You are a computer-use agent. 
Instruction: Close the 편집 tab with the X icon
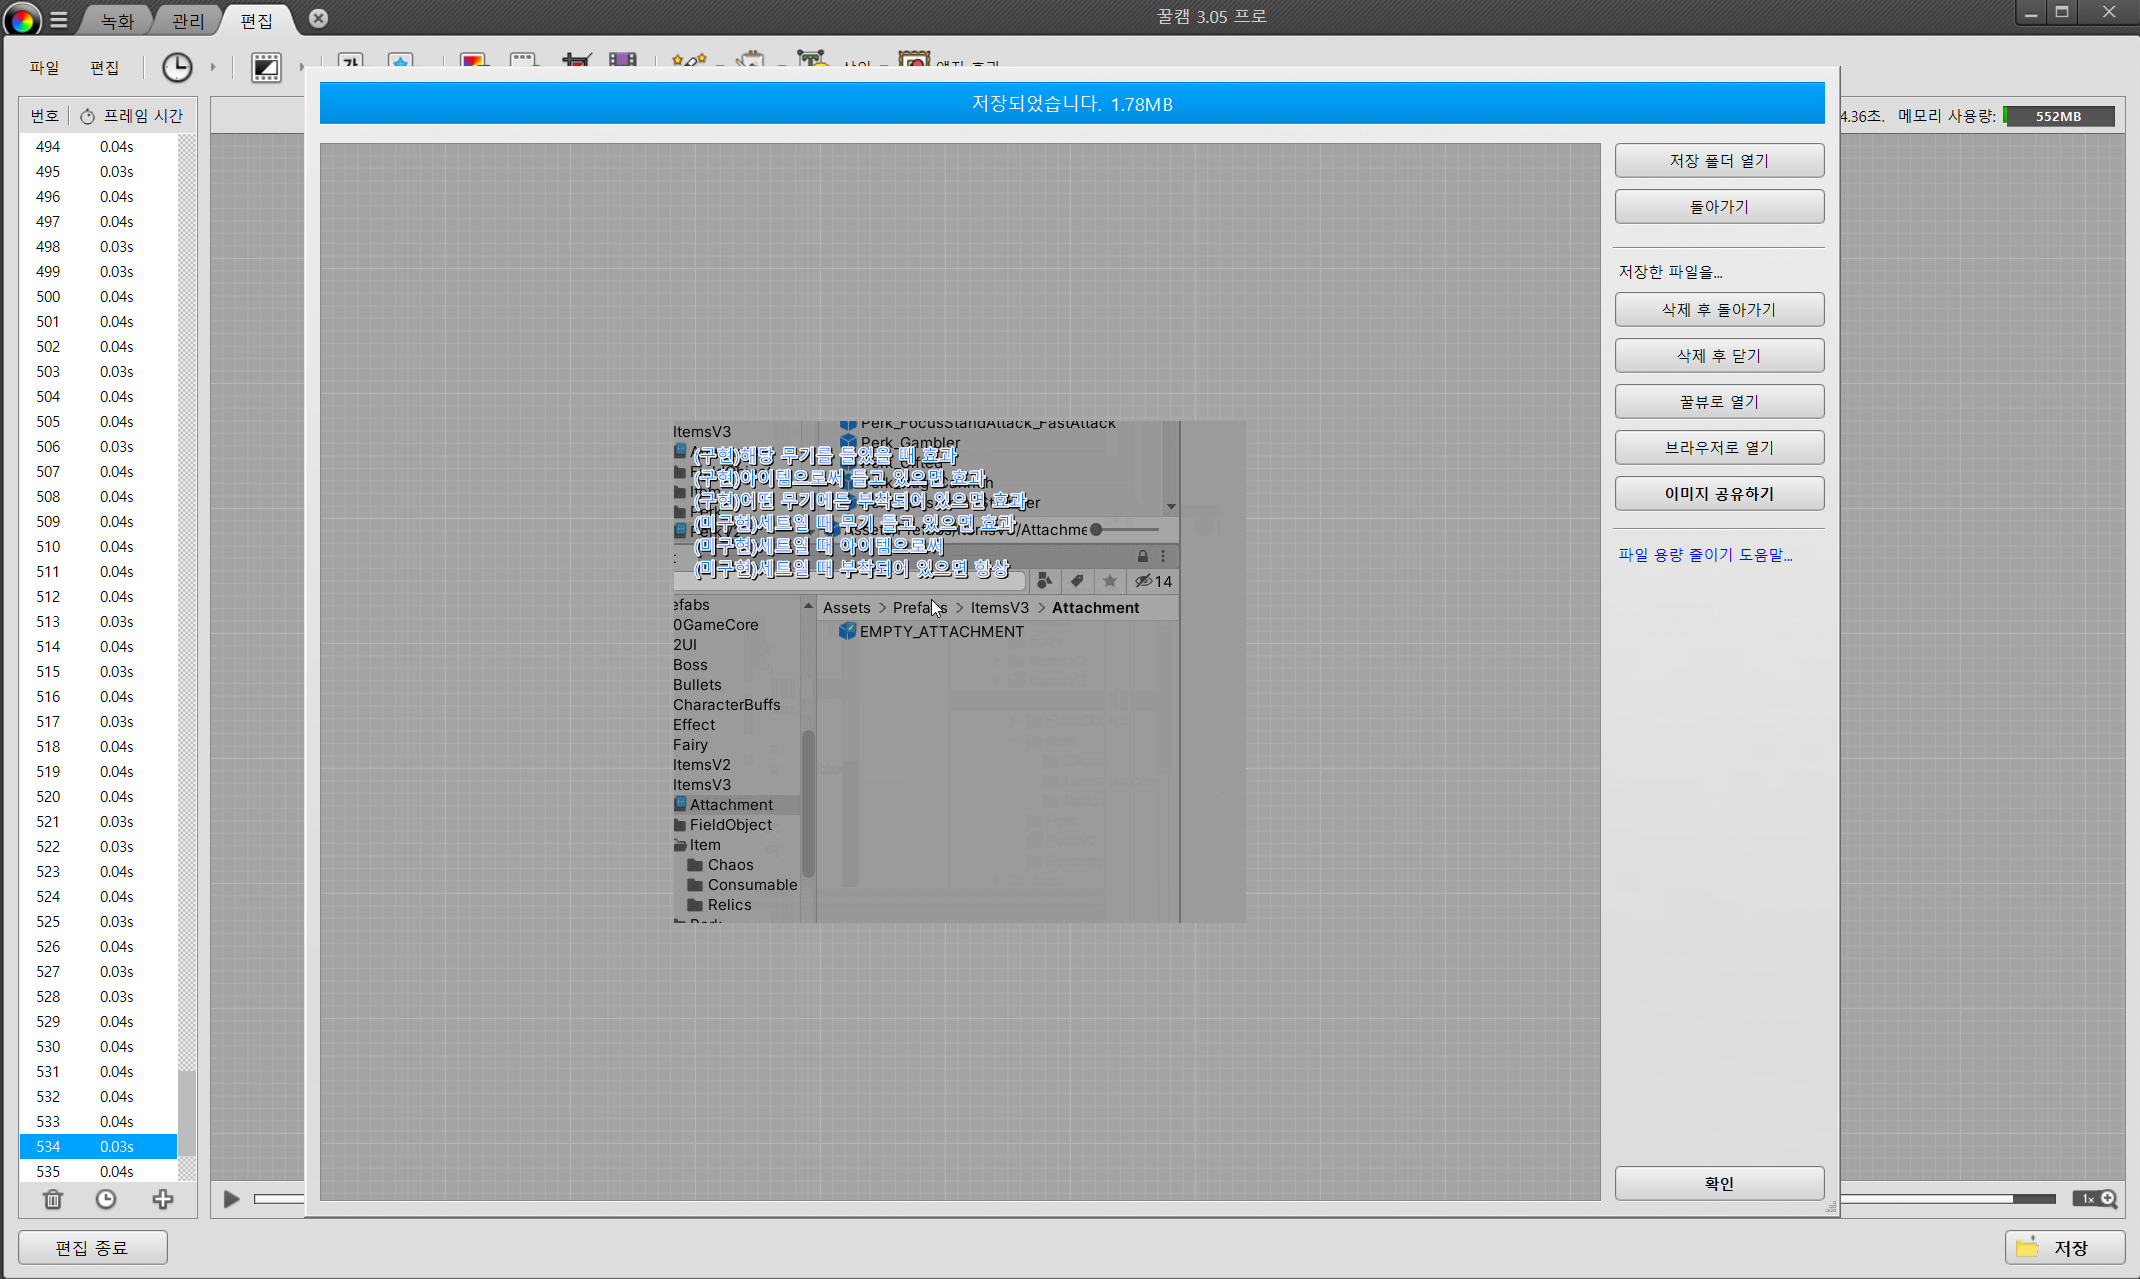click(x=318, y=18)
